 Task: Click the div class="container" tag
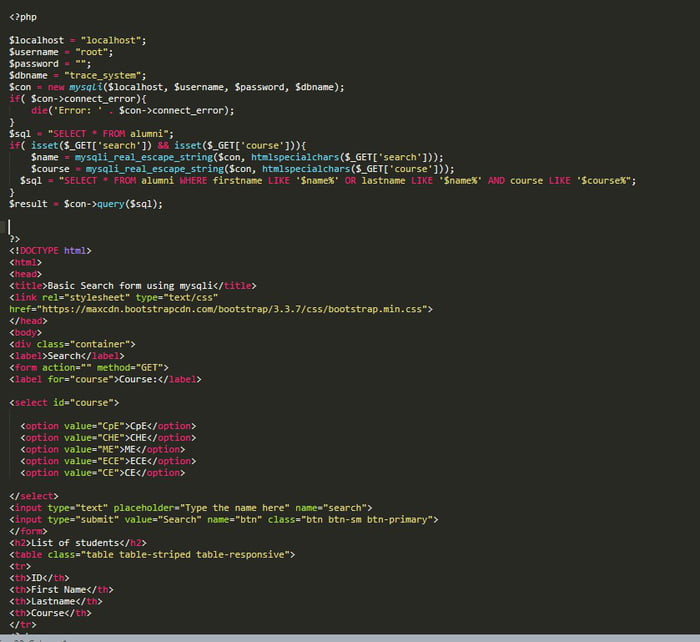(72, 344)
